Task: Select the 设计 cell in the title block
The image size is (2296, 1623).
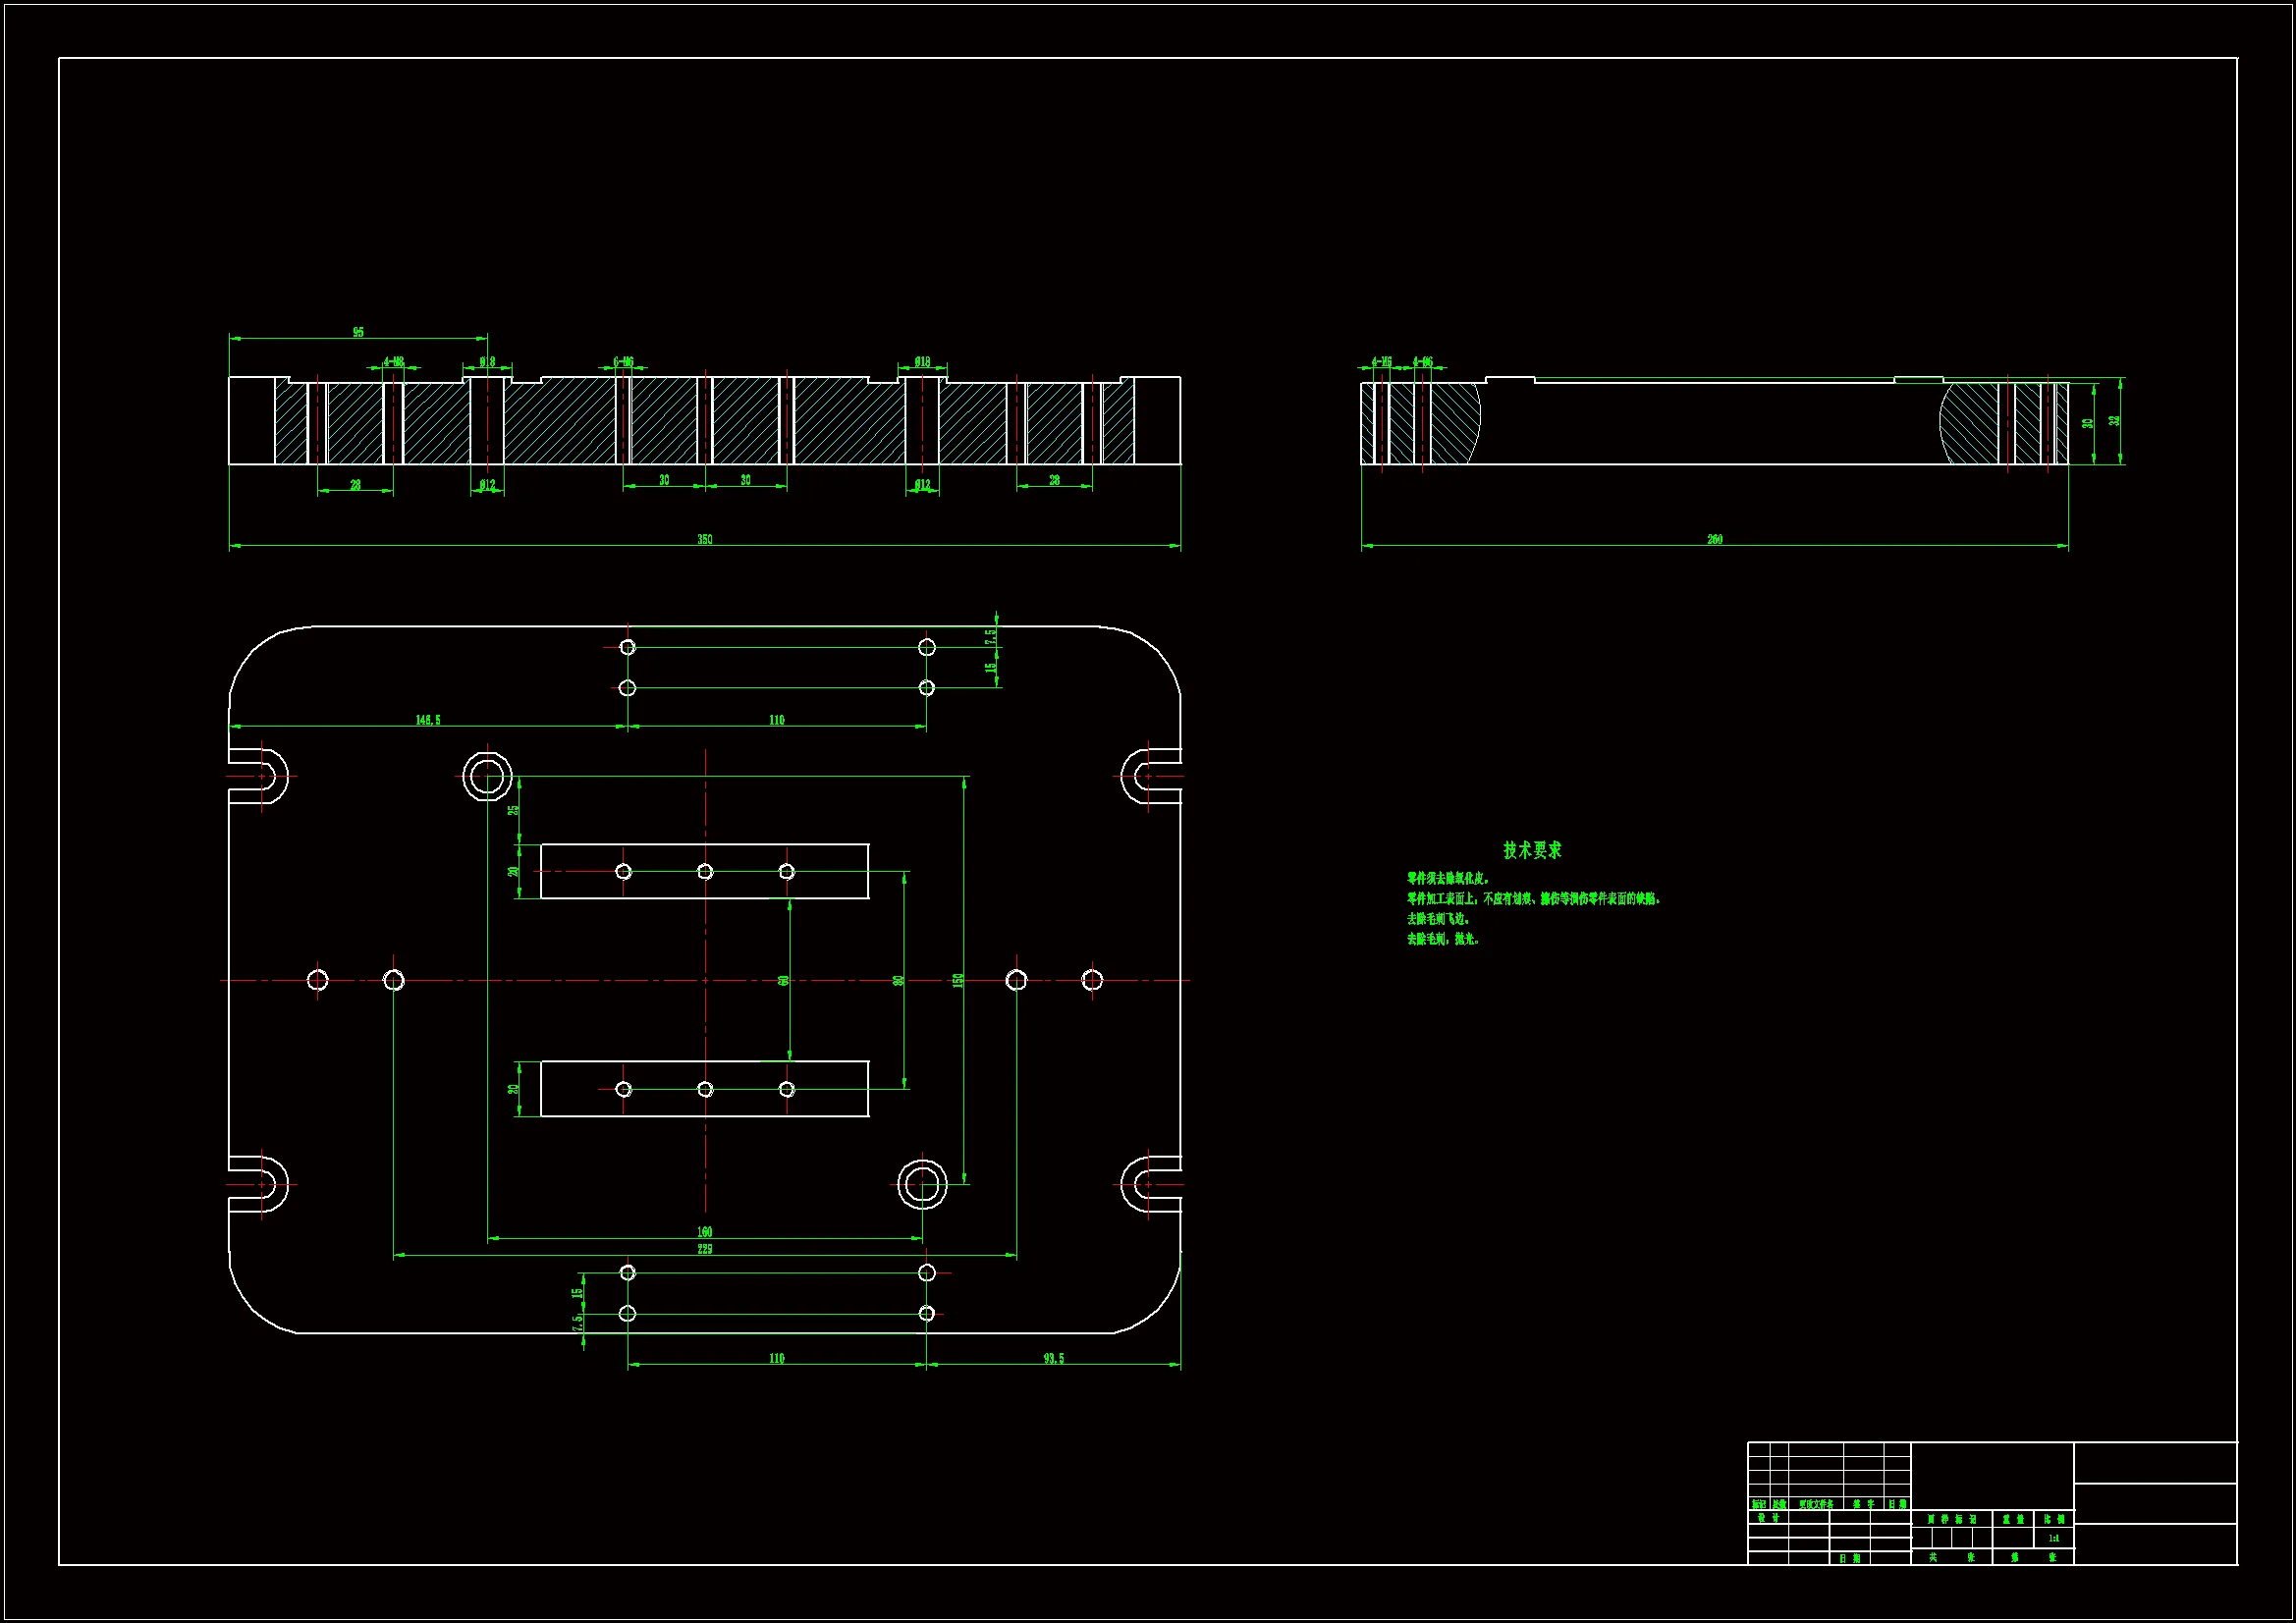Action: [x=1768, y=1518]
